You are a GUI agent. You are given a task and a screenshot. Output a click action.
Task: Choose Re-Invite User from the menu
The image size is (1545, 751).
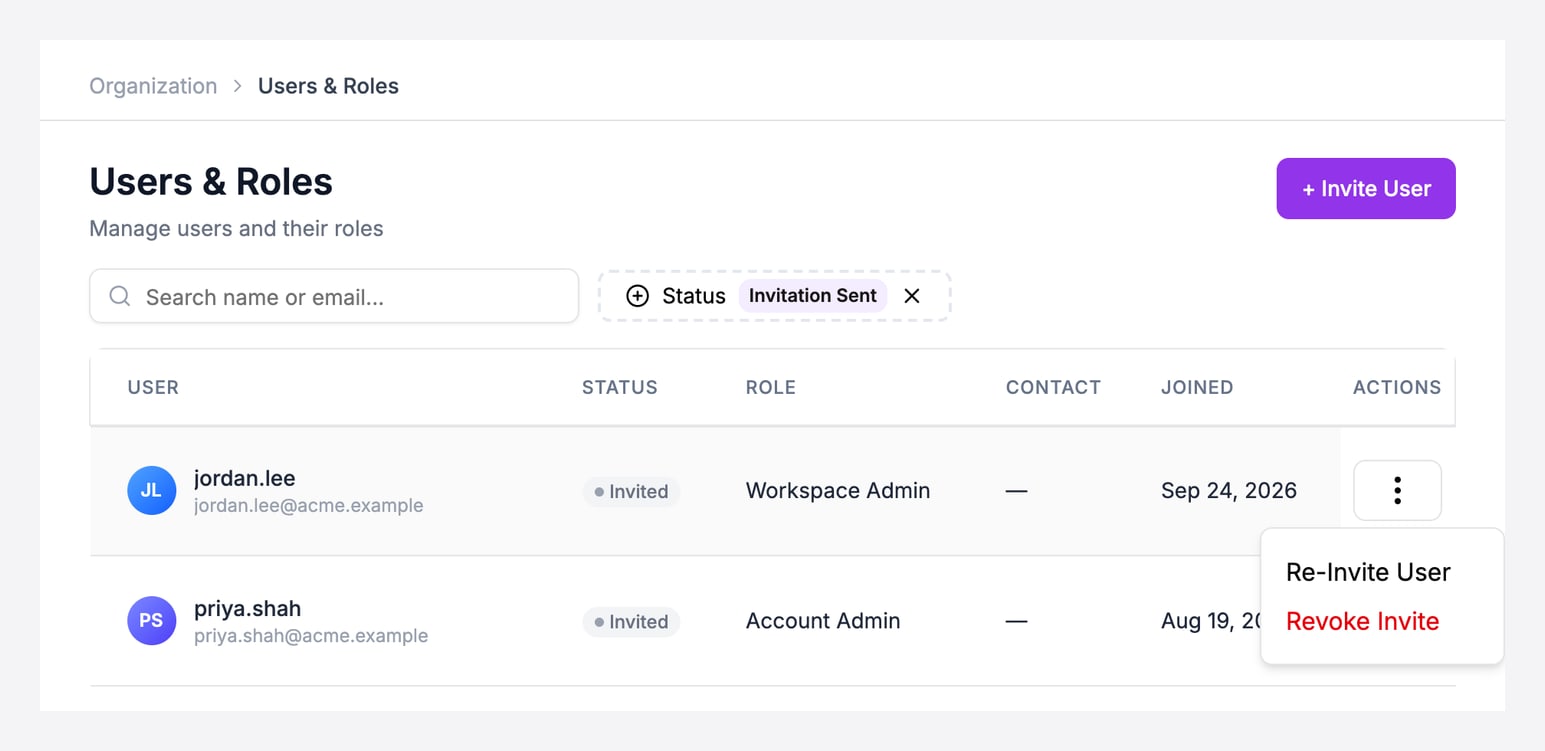pos(1367,572)
